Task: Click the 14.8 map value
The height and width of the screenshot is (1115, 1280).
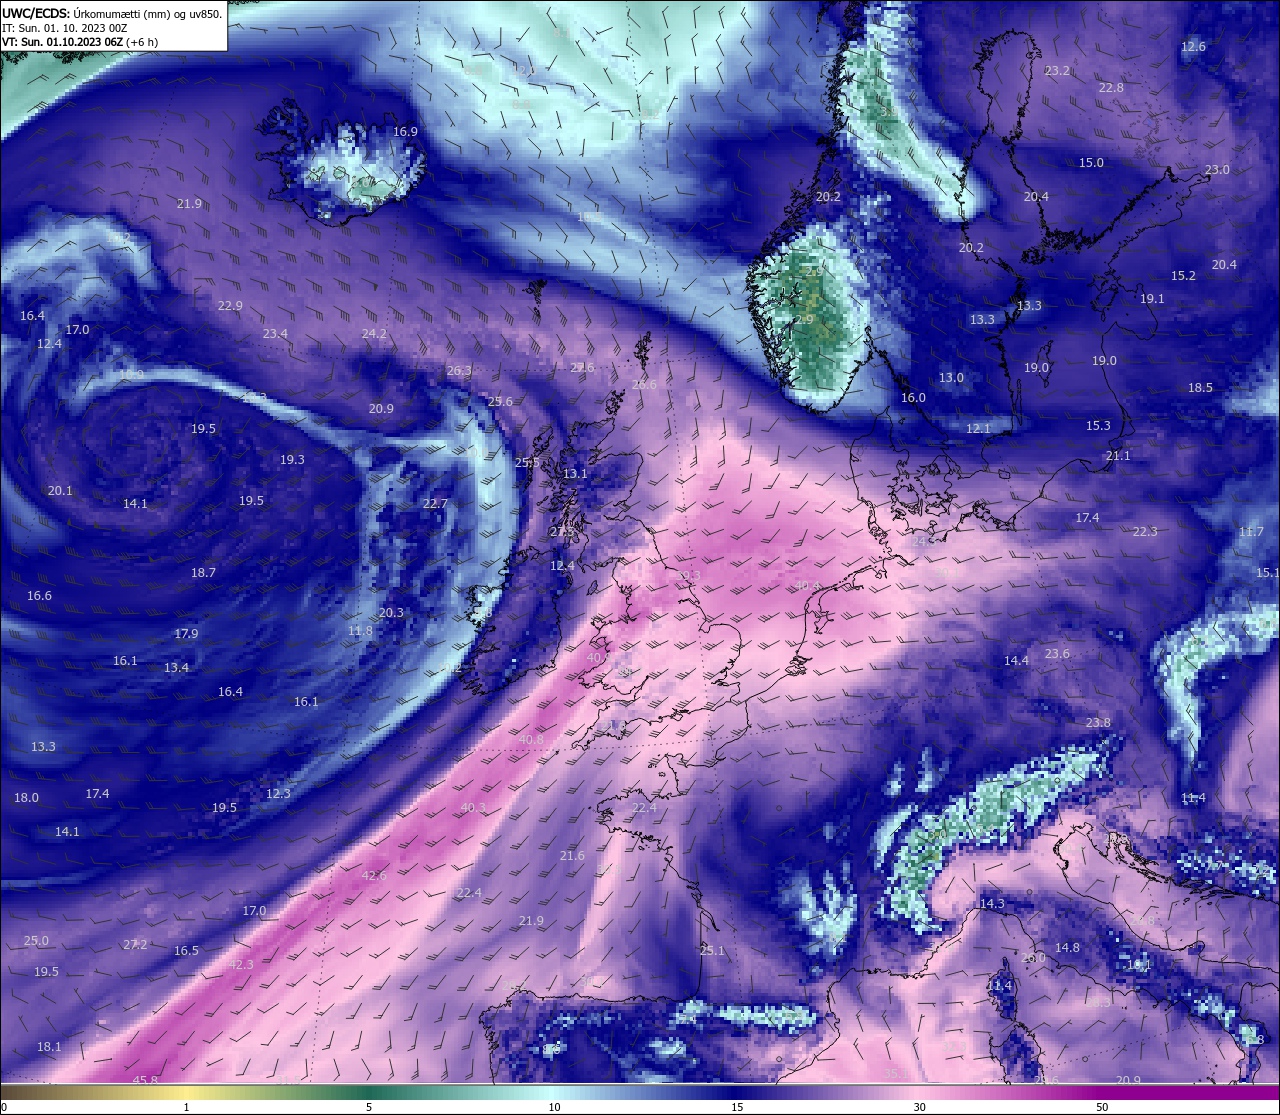Action: 1067,948
